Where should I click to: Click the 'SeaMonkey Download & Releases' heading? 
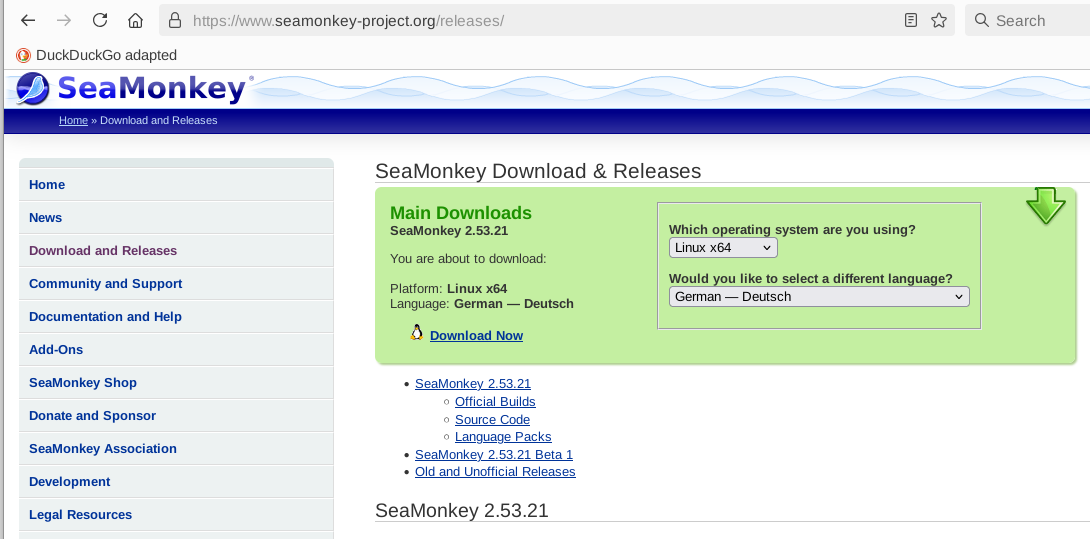point(538,171)
